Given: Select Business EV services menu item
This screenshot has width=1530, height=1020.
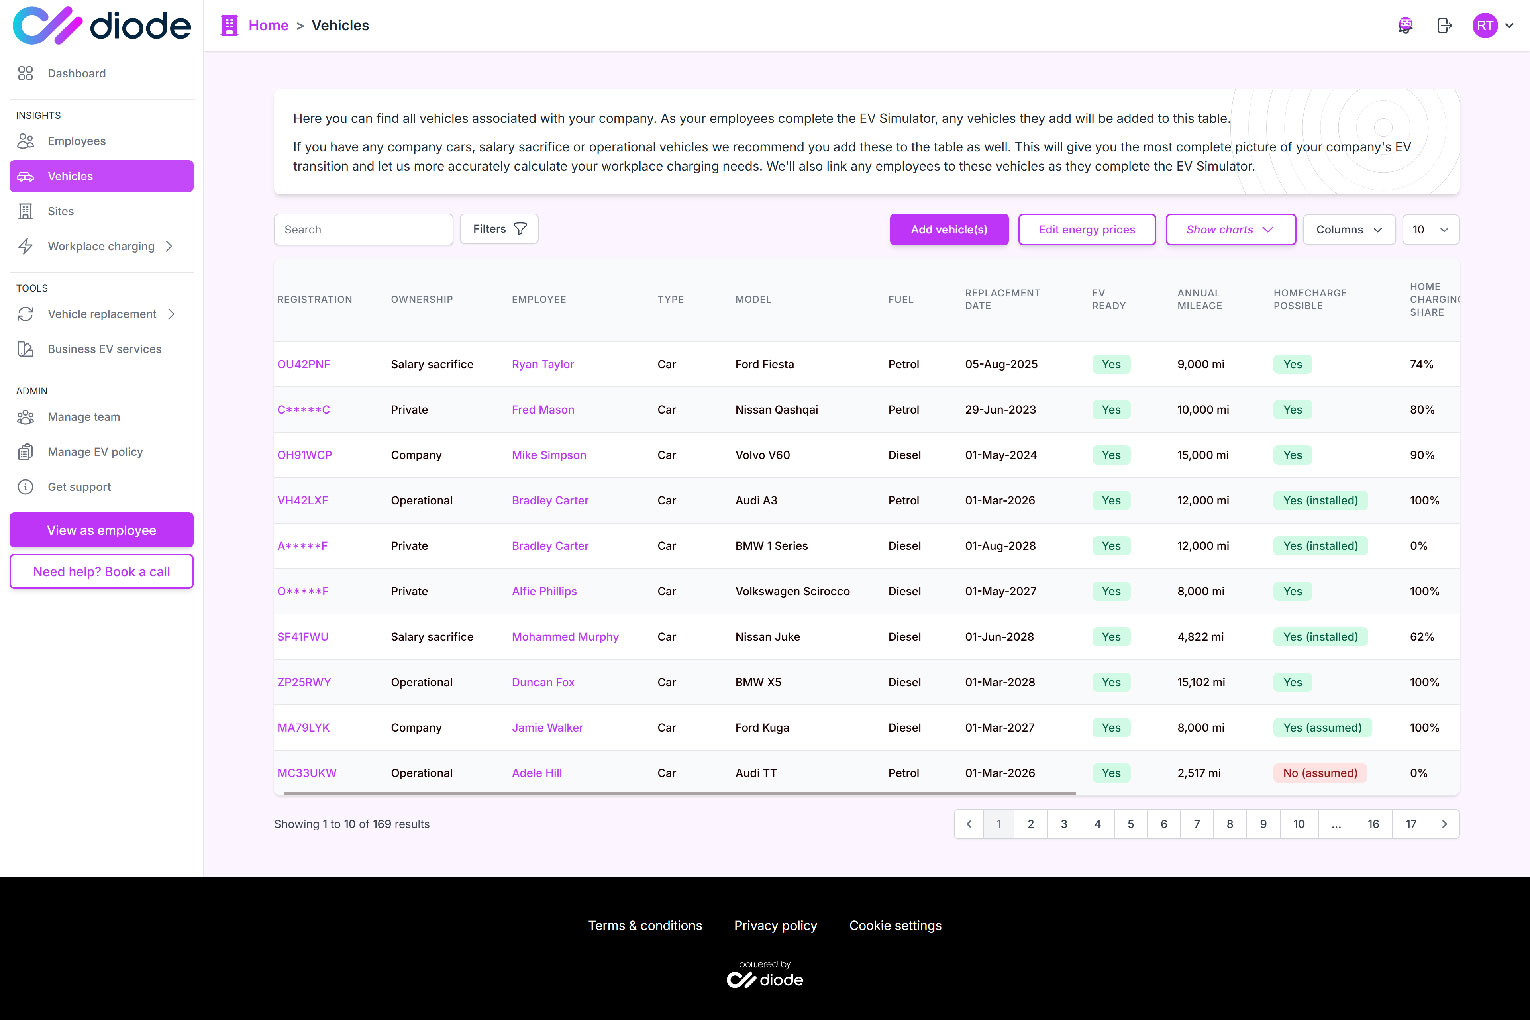Looking at the screenshot, I should (102, 349).
